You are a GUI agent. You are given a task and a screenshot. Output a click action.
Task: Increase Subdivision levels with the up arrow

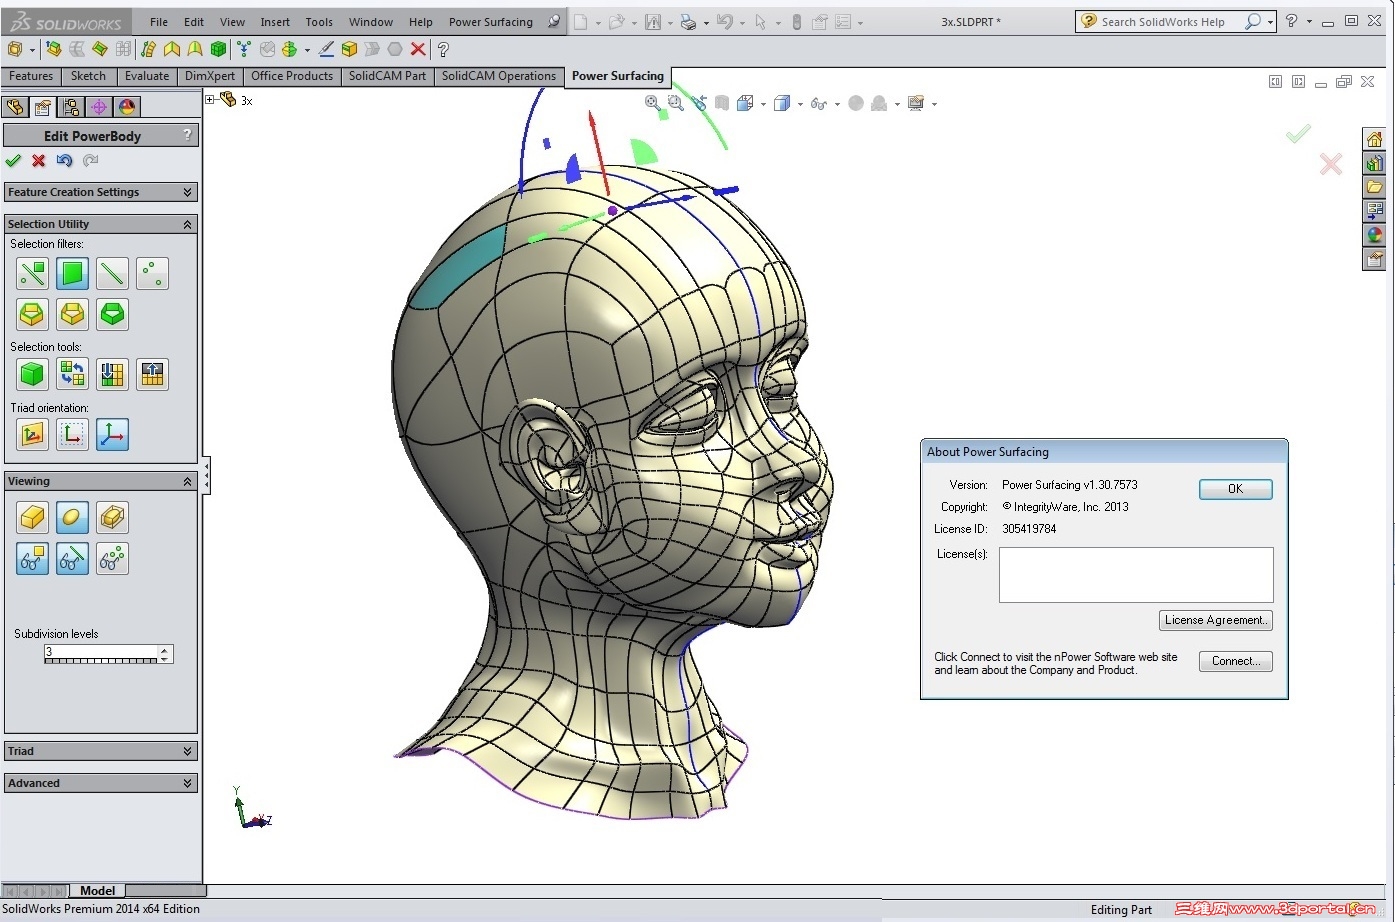[x=165, y=650]
